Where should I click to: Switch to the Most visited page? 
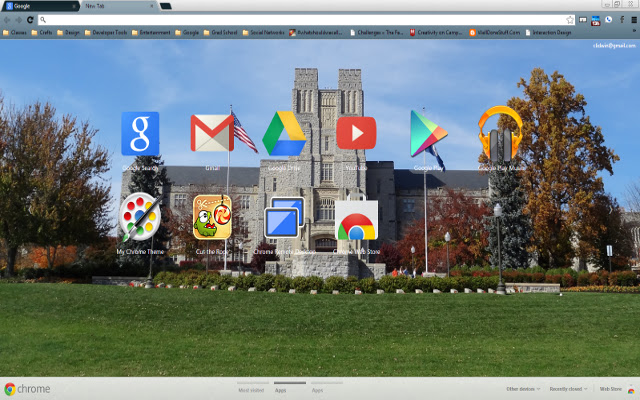click(x=251, y=388)
